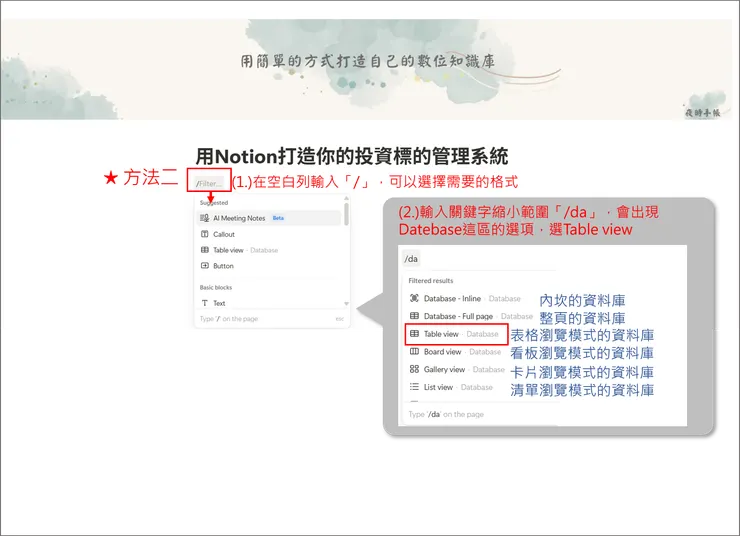Screen dimensions: 740x536
Task: Pick Button from the Suggested list
Action: point(268,266)
